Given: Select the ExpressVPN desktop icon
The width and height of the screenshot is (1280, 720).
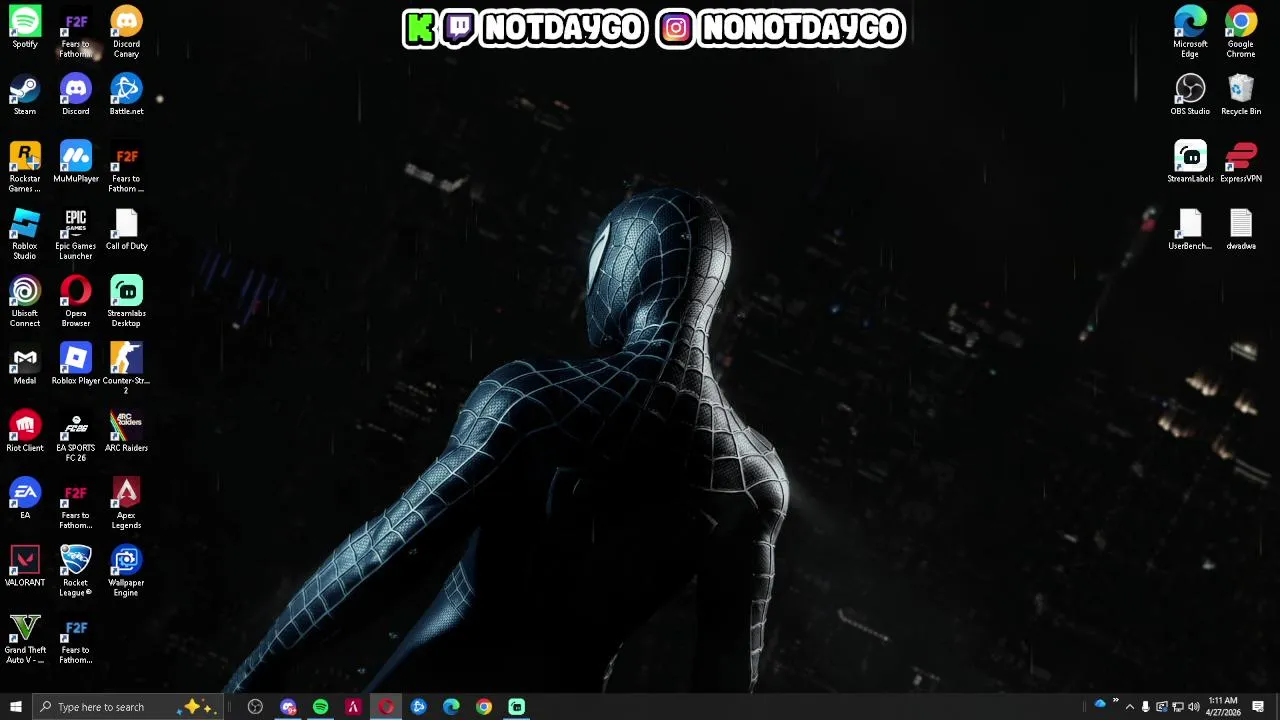Looking at the screenshot, I should (1241, 162).
